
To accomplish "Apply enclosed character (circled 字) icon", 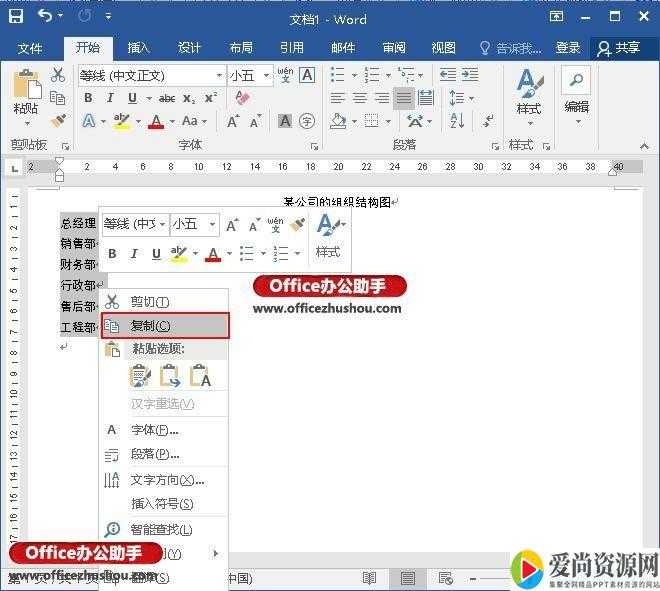I will point(307,121).
